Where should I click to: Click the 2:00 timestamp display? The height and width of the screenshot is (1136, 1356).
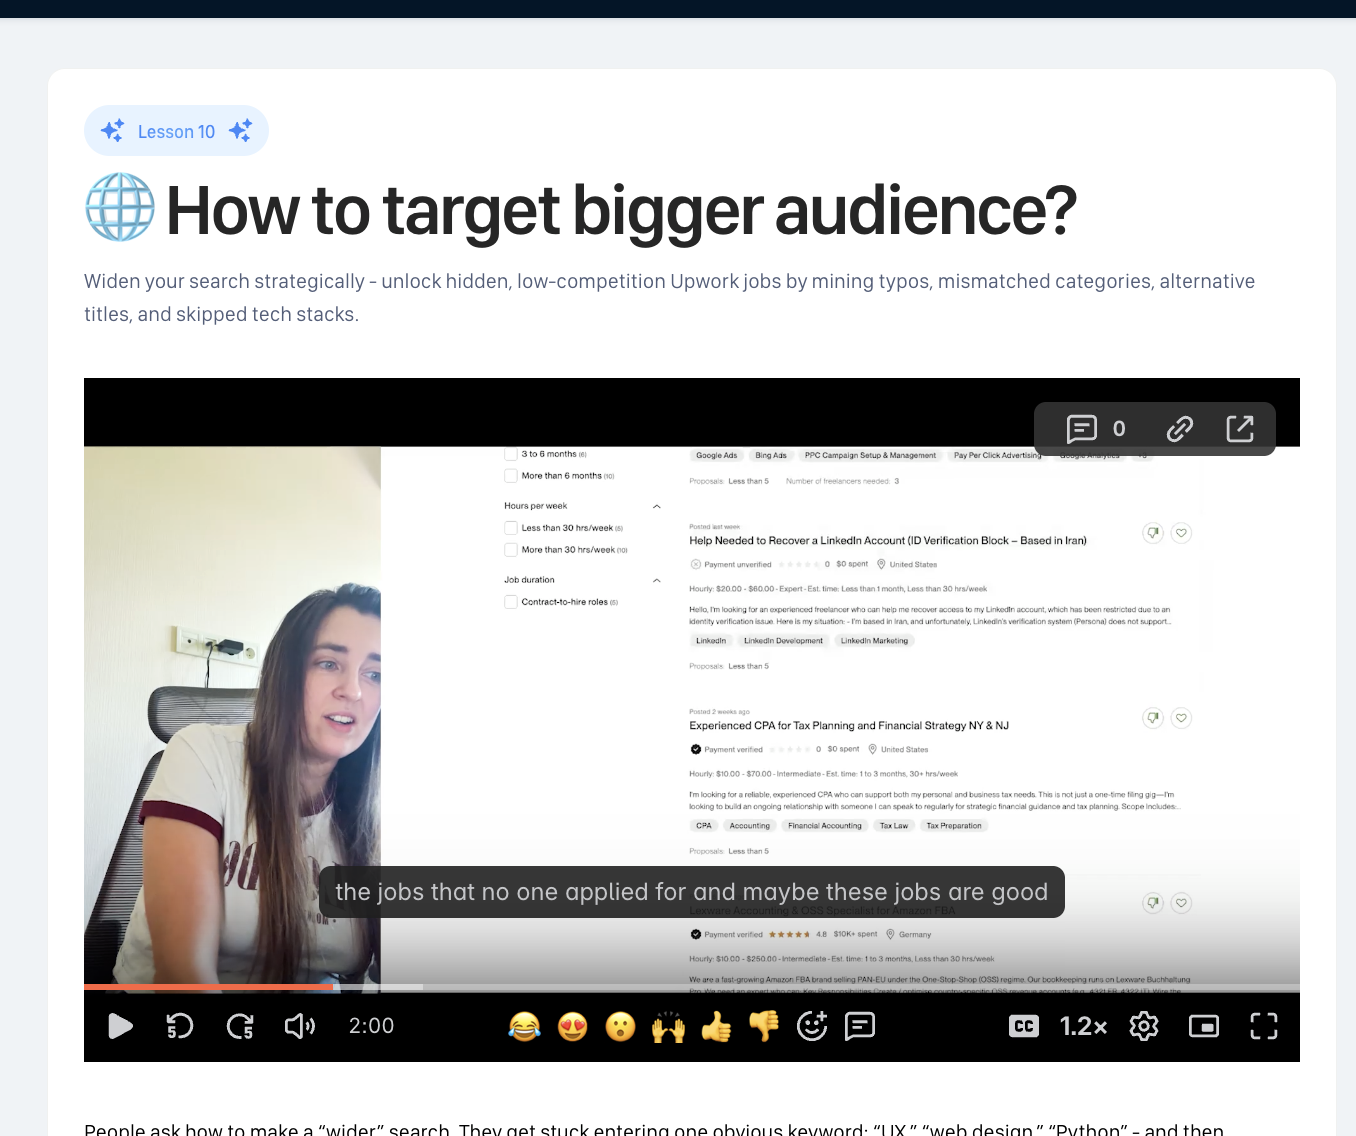(371, 1026)
